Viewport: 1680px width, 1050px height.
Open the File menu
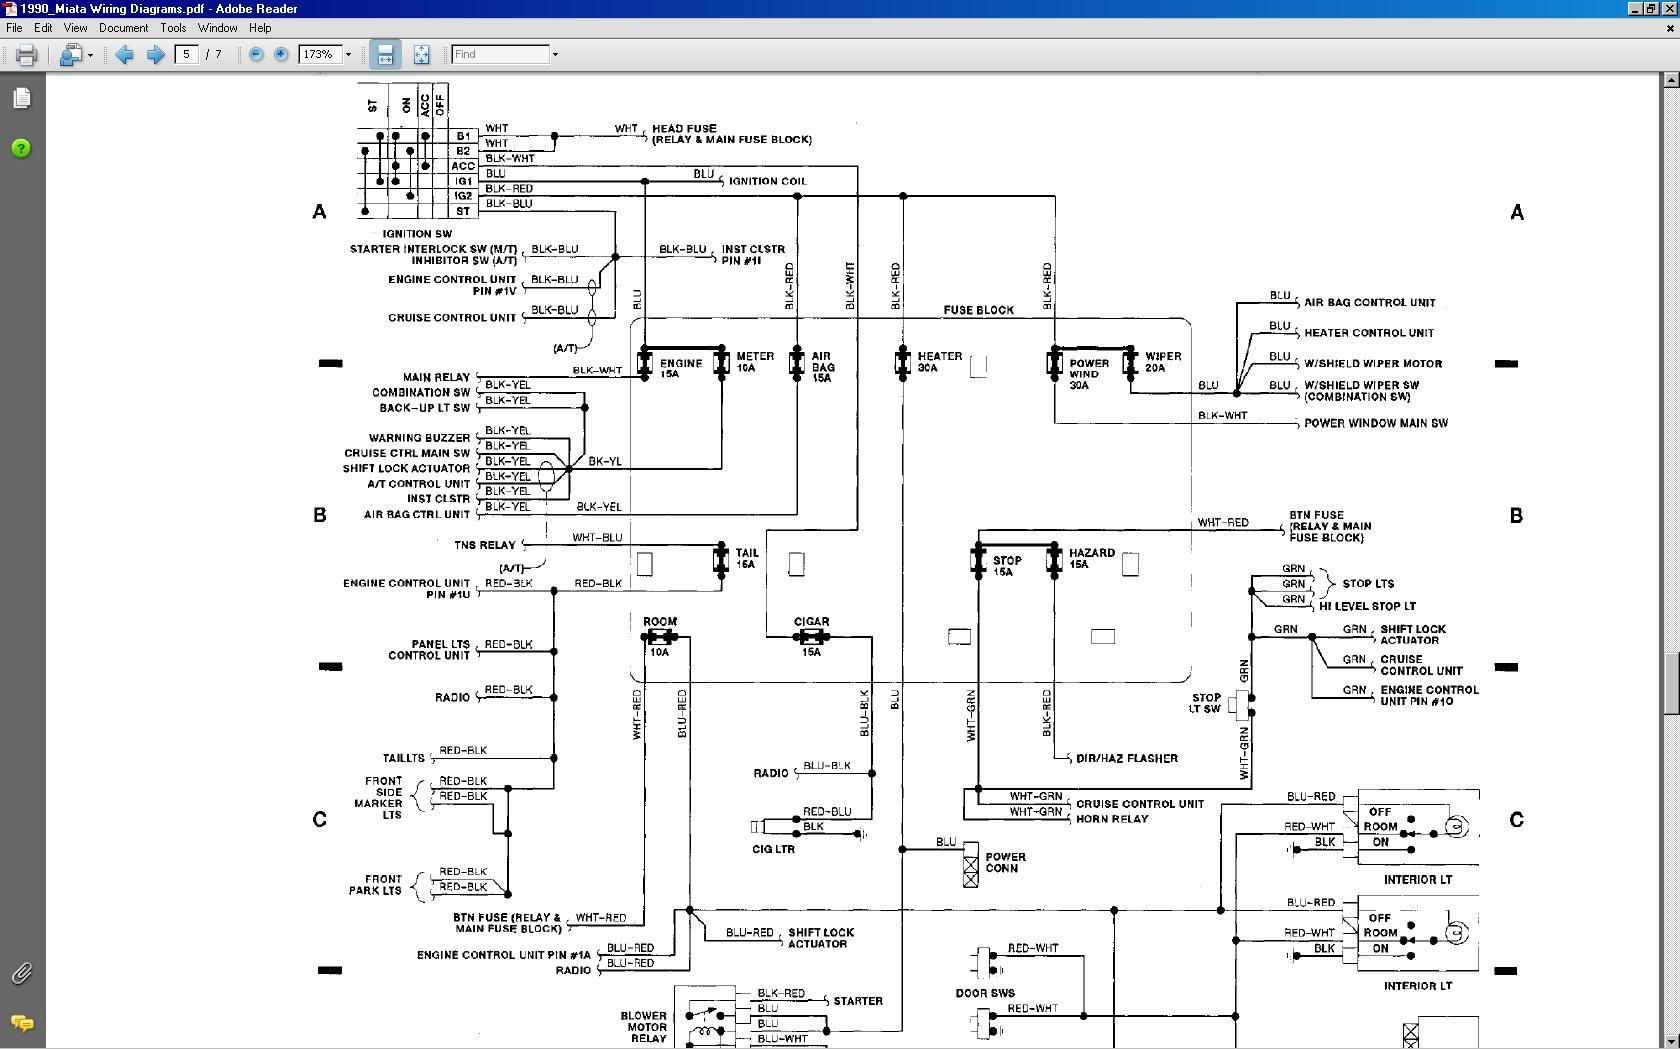click(x=14, y=28)
